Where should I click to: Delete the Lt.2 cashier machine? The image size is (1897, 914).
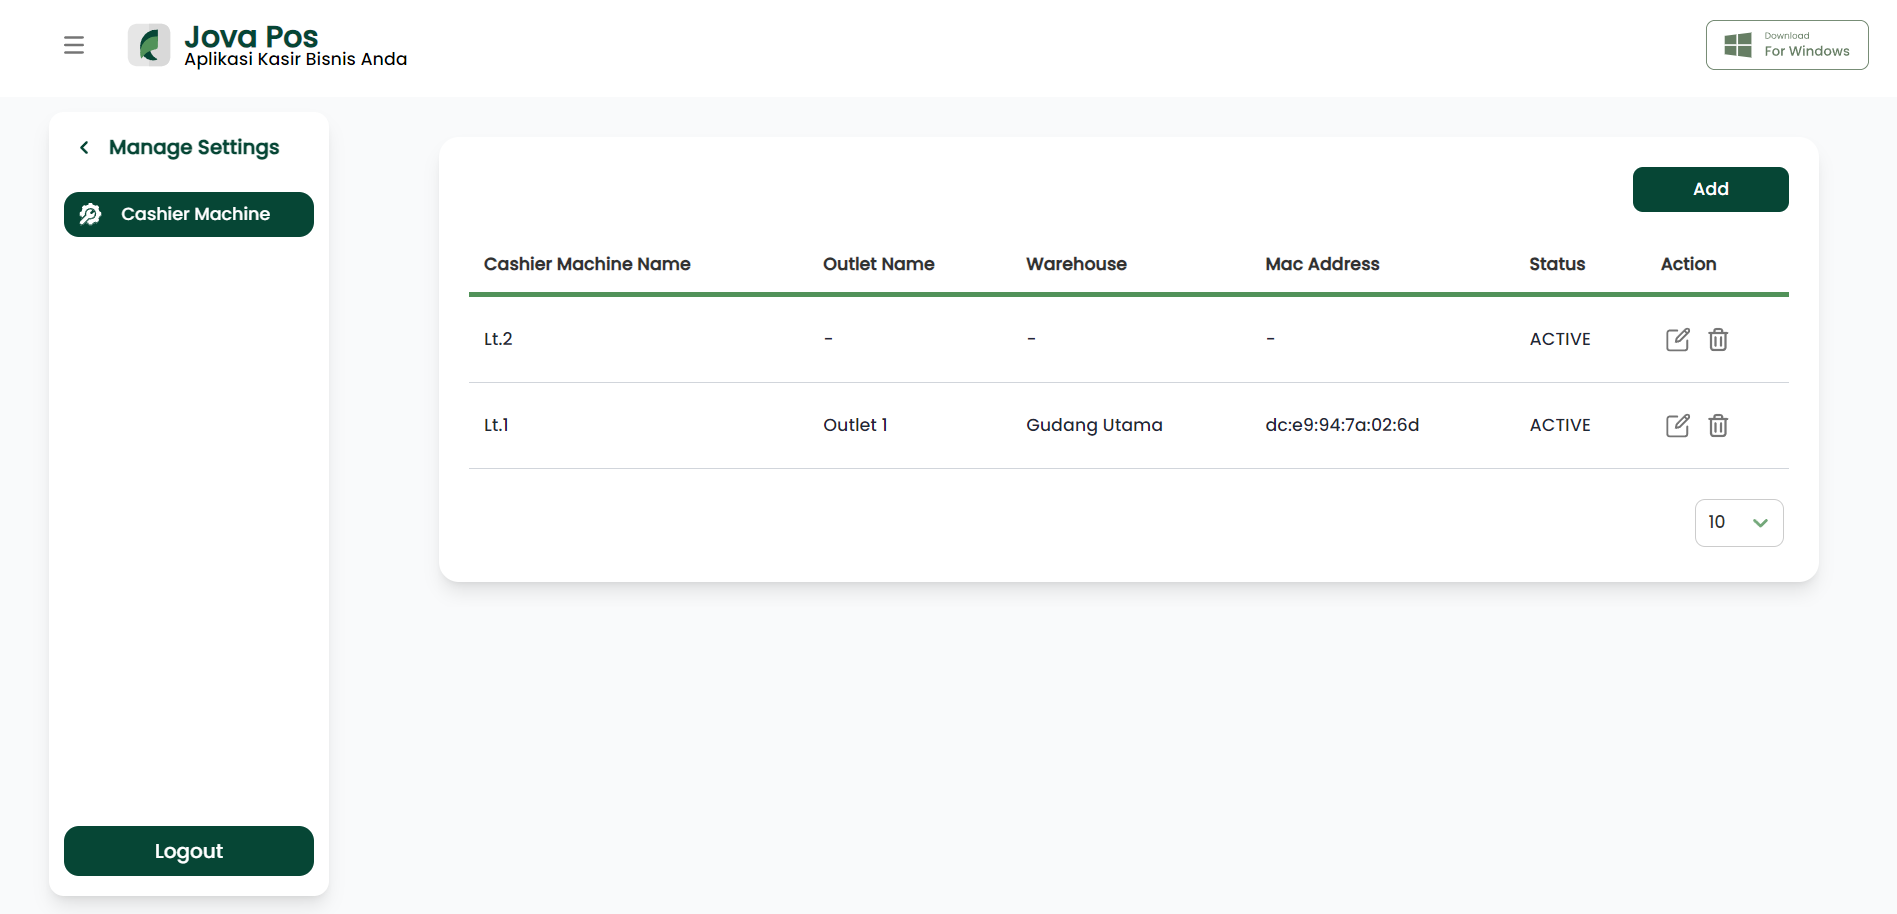1718,339
